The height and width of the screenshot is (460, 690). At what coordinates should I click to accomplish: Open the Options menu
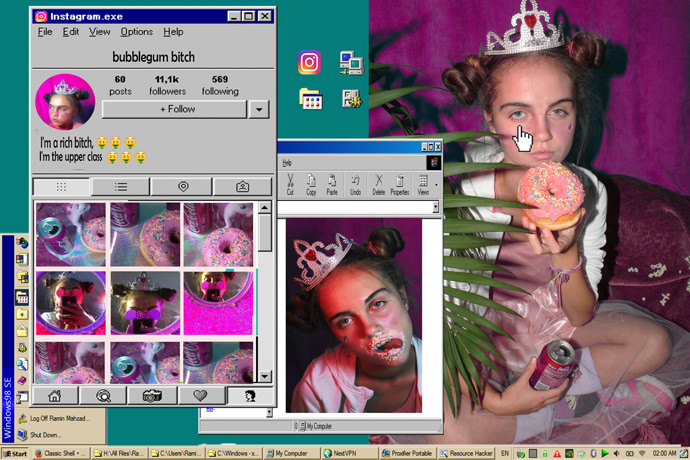pos(137,32)
